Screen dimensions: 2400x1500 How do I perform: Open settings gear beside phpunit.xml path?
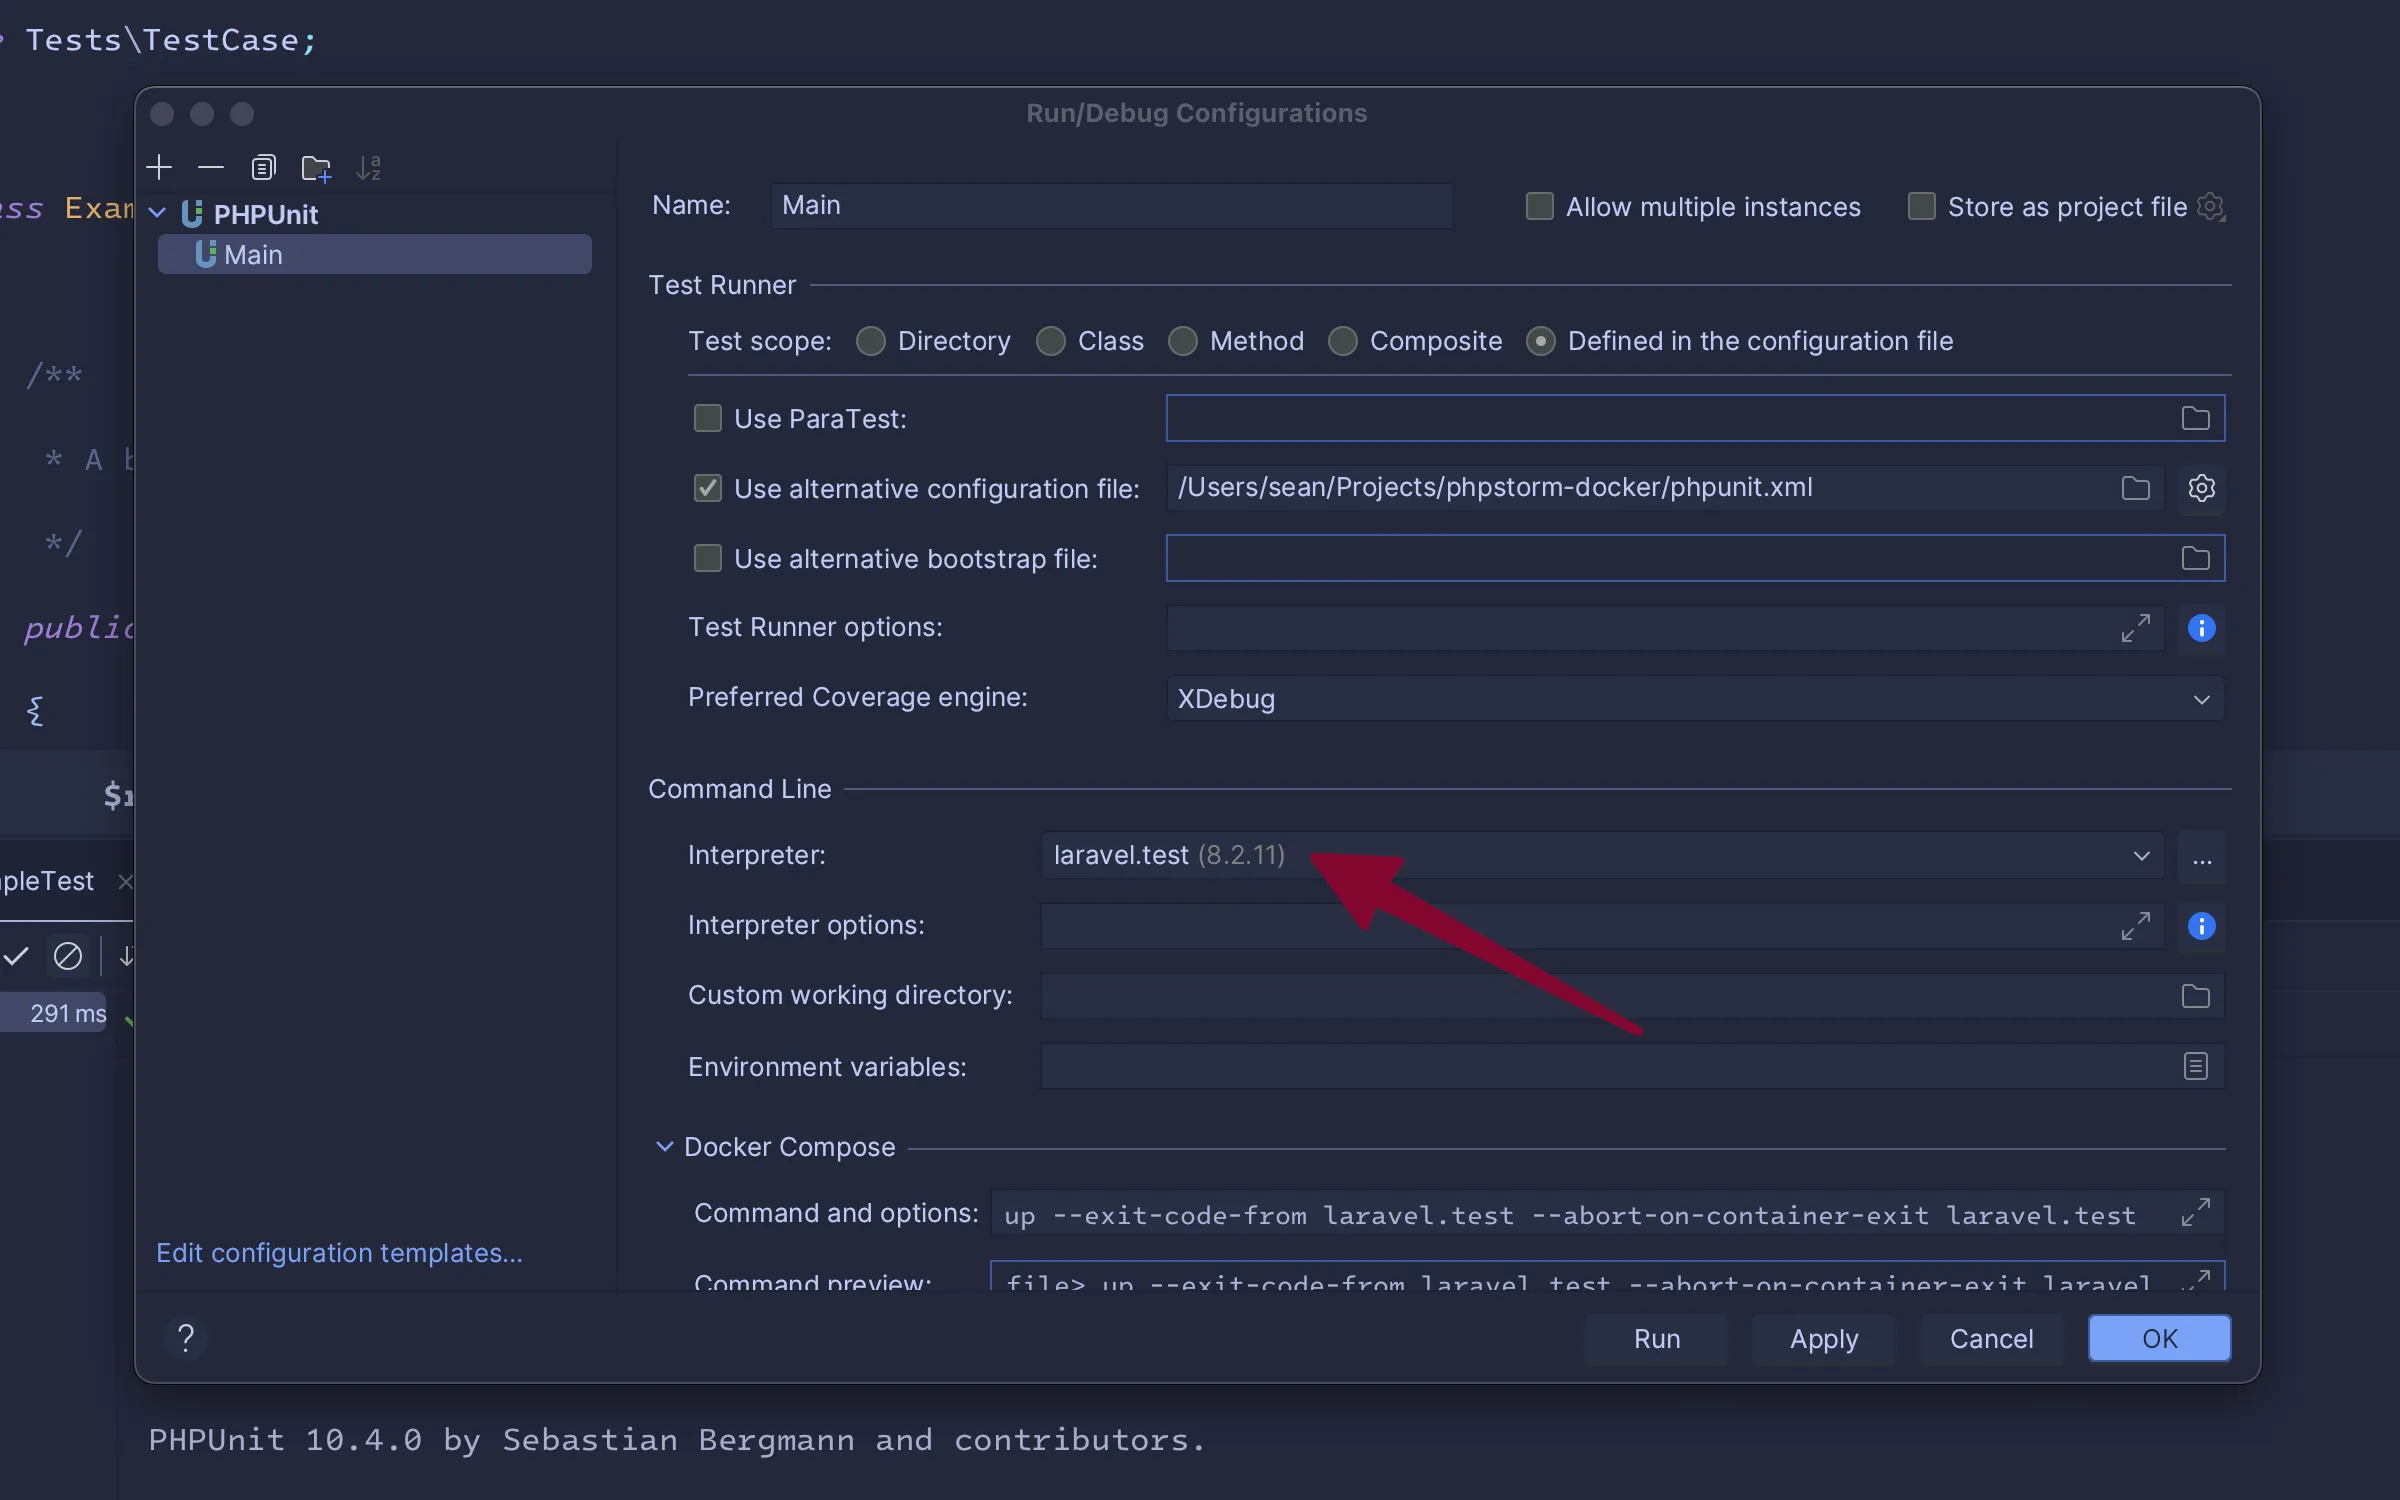tap(2201, 488)
